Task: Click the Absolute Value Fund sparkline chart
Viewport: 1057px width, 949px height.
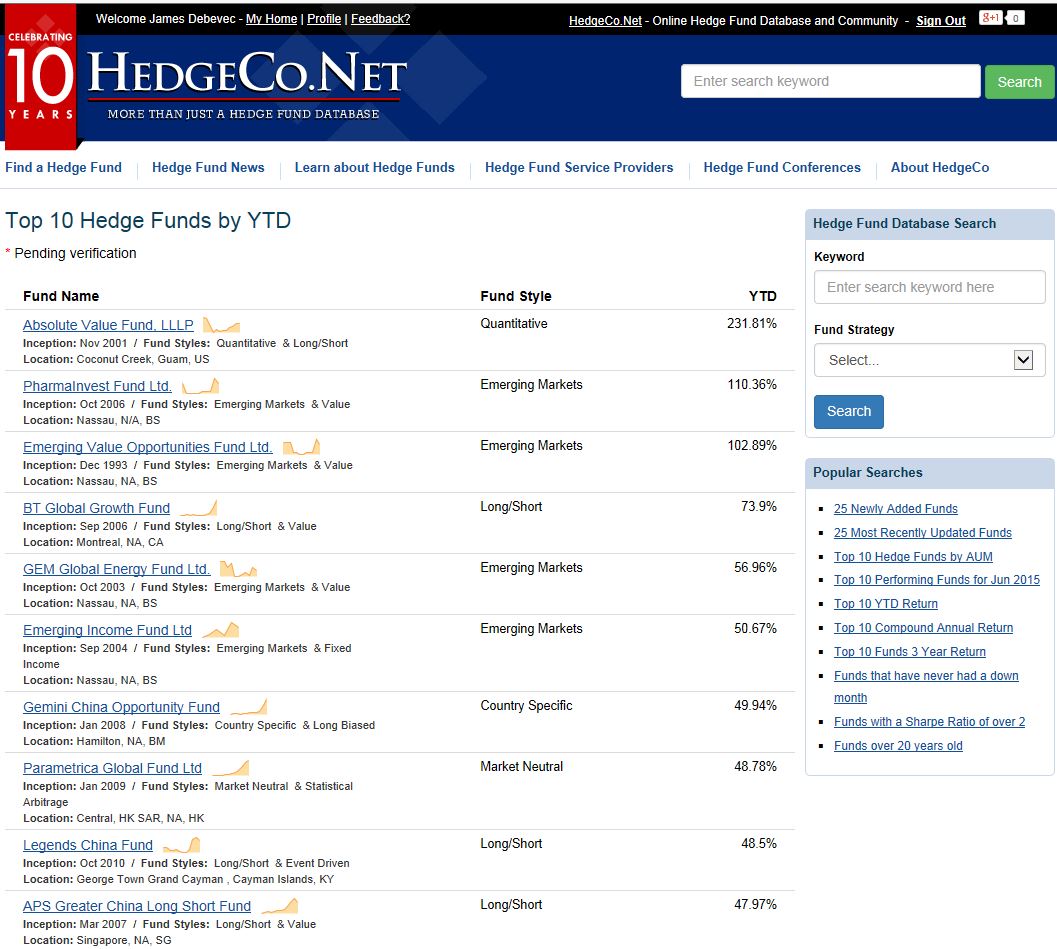Action: (221, 325)
